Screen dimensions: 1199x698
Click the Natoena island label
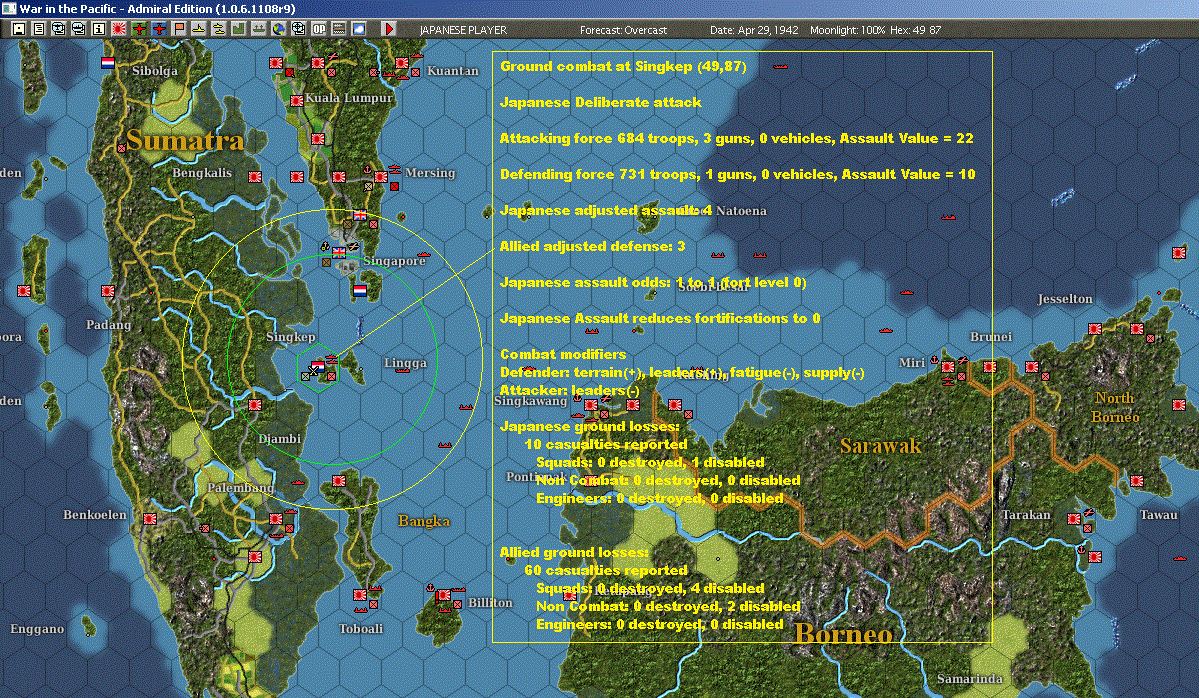pos(741,211)
